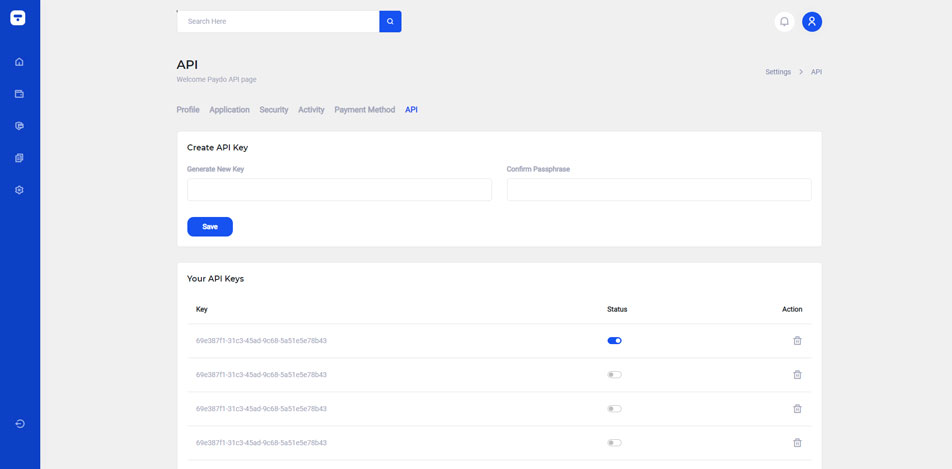
Task: Click the Confirm Passphrase input field
Action: point(658,190)
